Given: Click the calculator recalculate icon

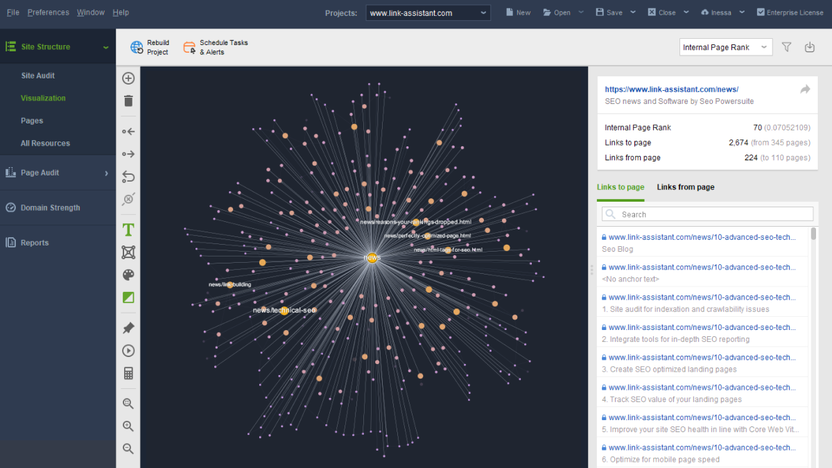Looking at the screenshot, I should [128, 374].
